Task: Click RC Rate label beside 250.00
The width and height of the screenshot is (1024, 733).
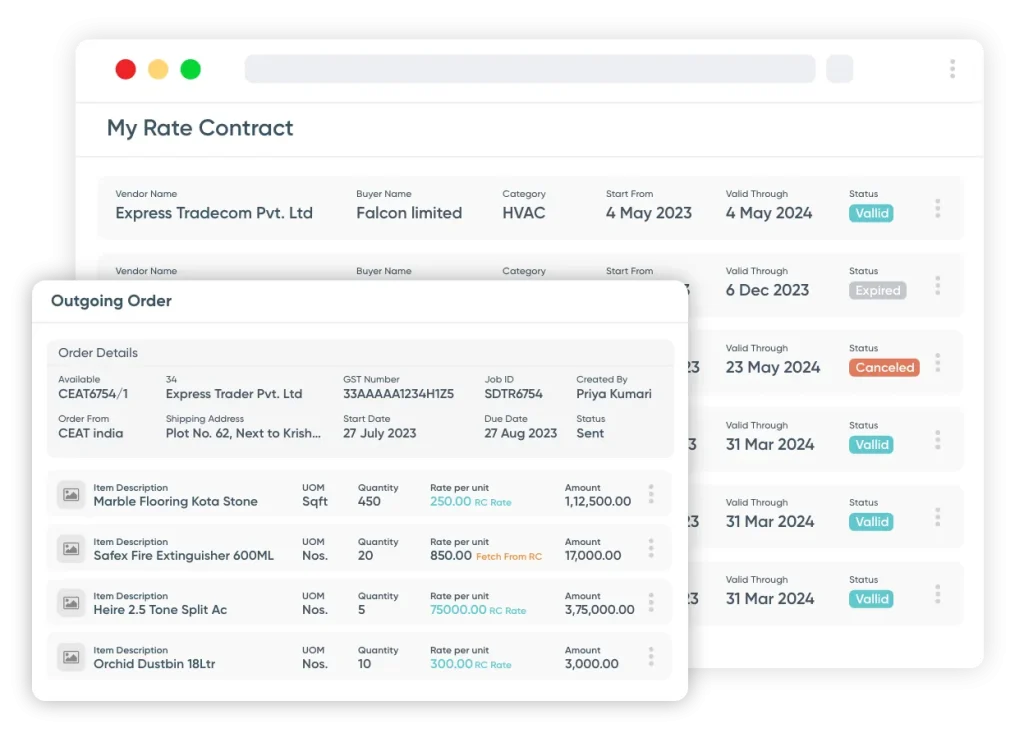Action: (x=492, y=503)
